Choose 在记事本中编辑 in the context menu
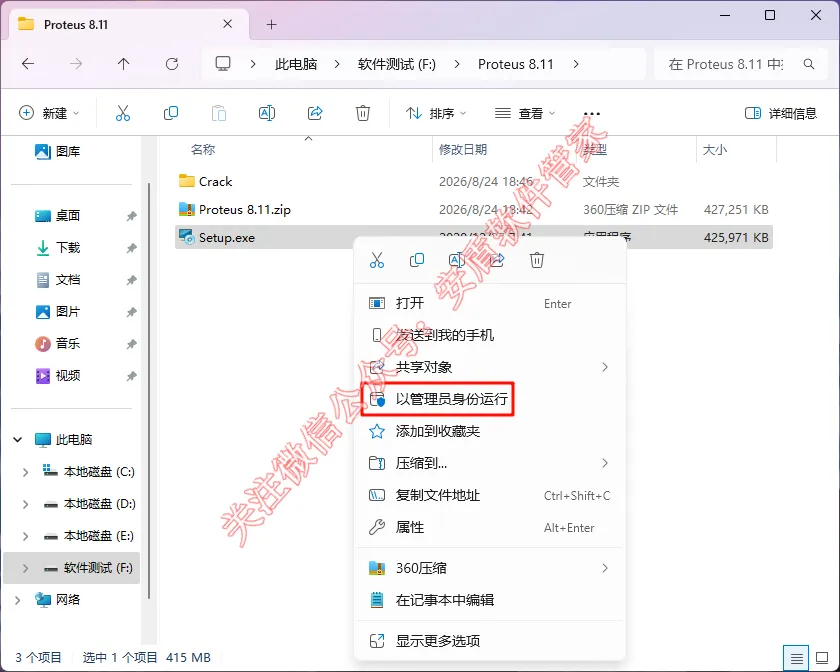The width and height of the screenshot is (840, 672). coord(490,600)
